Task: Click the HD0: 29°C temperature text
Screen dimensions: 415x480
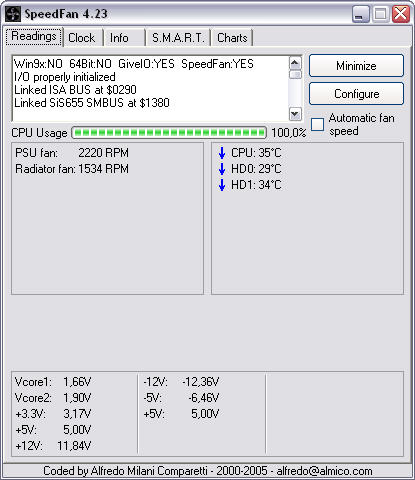Action: click(256, 169)
